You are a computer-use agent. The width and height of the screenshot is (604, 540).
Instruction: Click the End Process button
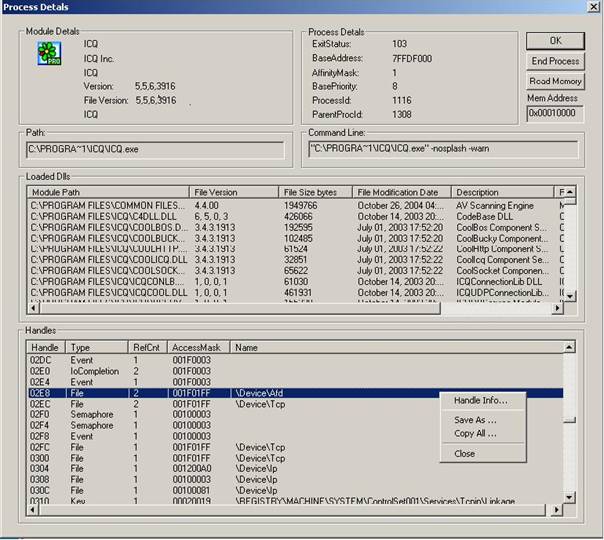point(555,61)
